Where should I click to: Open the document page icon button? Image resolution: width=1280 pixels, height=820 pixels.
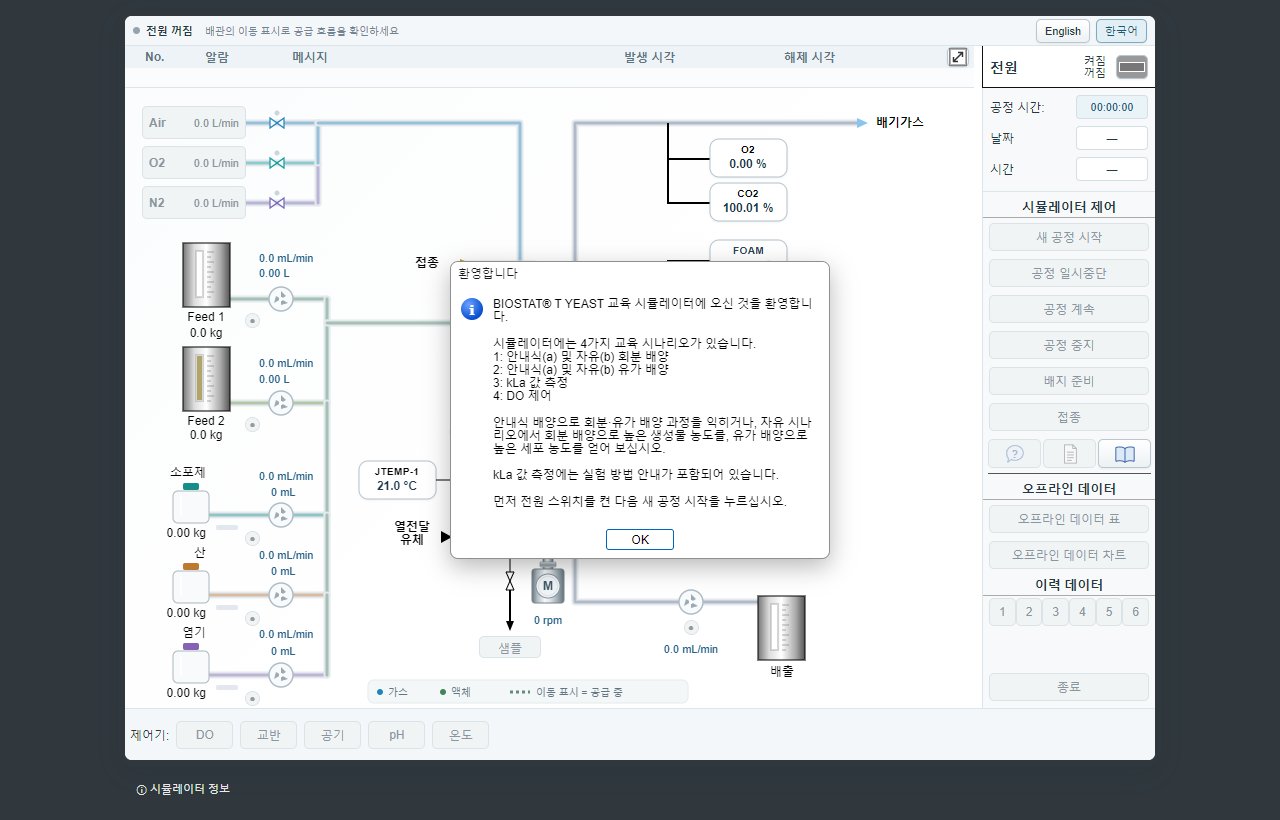[1069, 454]
